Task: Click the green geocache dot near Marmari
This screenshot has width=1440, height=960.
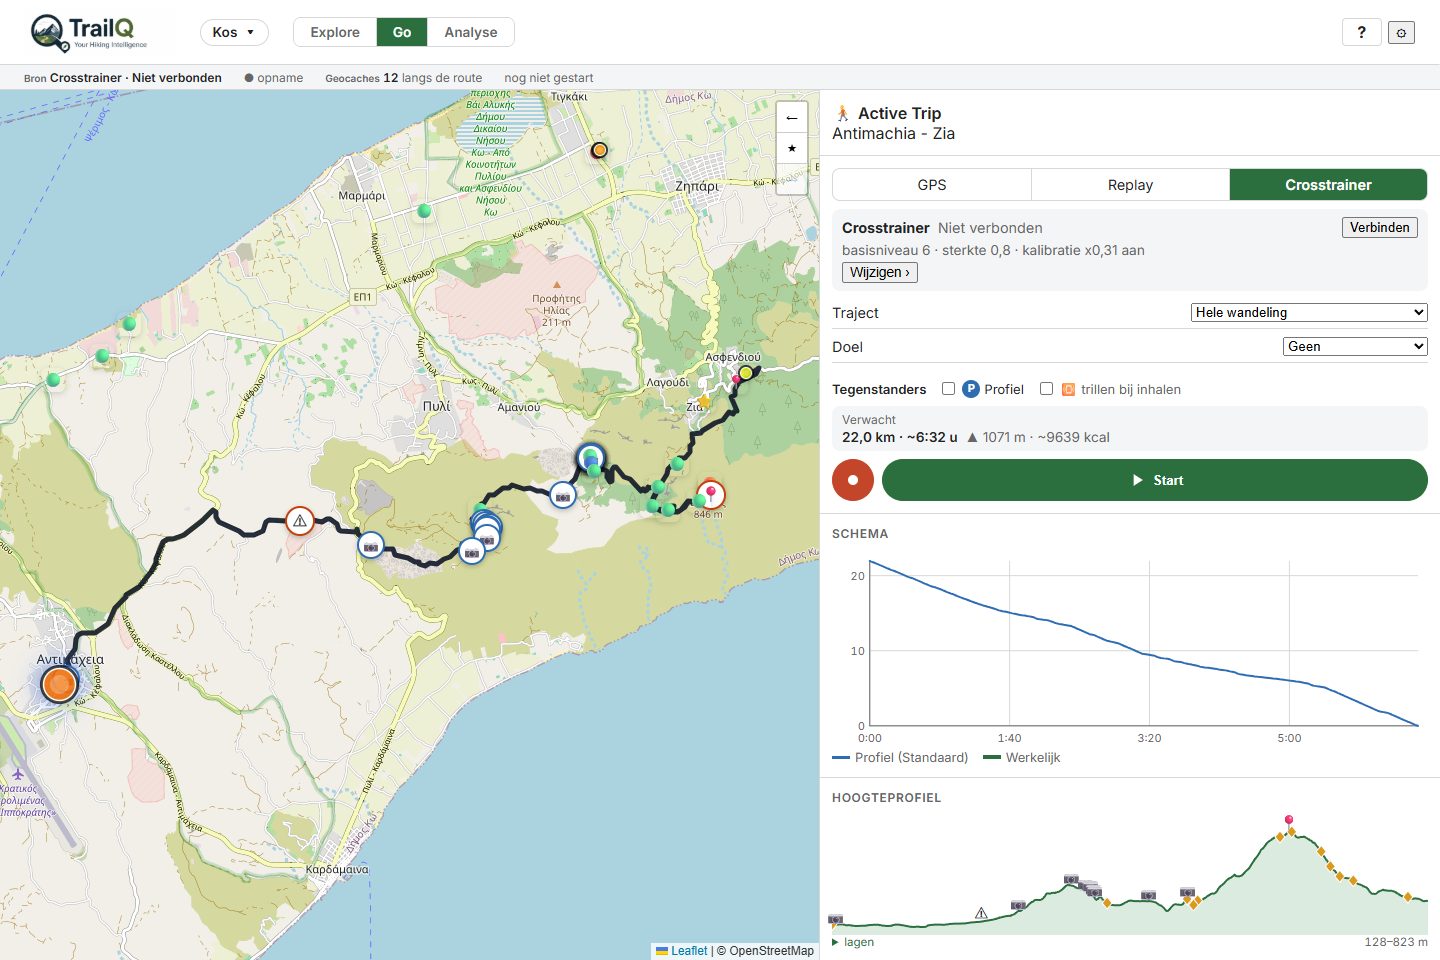Action: [424, 210]
